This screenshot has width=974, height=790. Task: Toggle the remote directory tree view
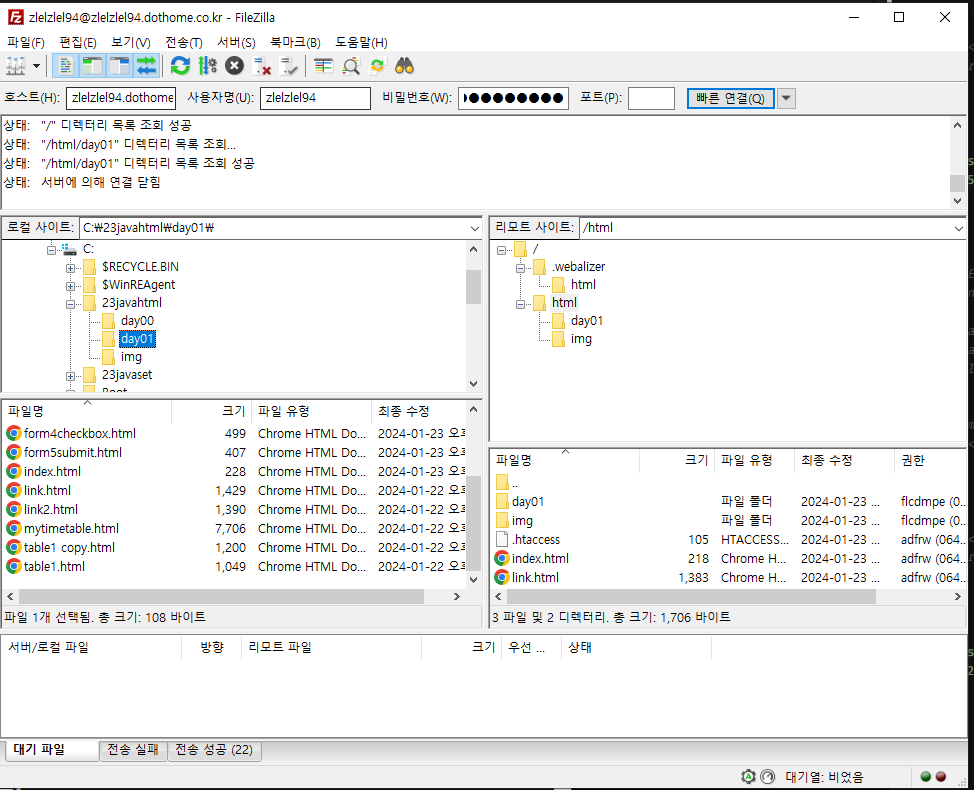point(119,66)
